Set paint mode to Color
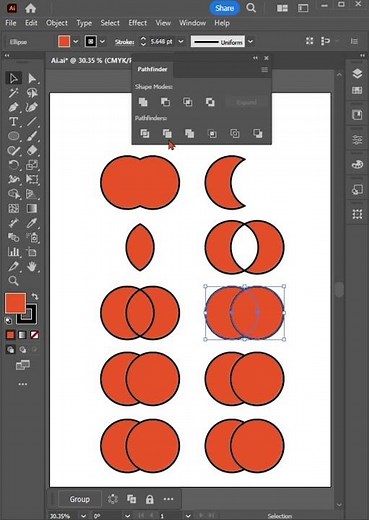Screen dimensions: 369x520 tap(11, 335)
